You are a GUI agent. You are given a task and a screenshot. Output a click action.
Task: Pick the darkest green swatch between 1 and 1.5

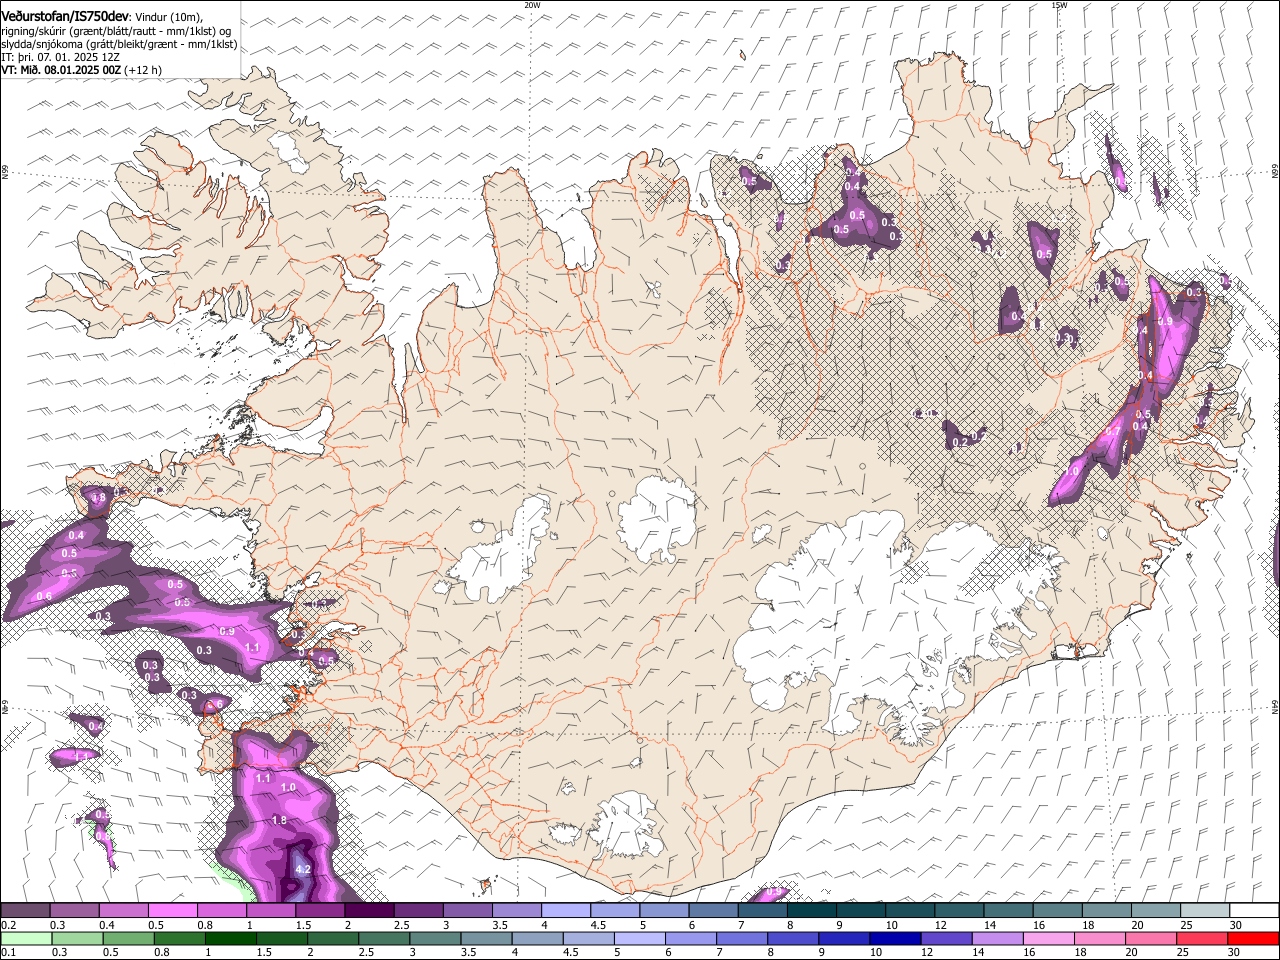[x=231, y=938]
